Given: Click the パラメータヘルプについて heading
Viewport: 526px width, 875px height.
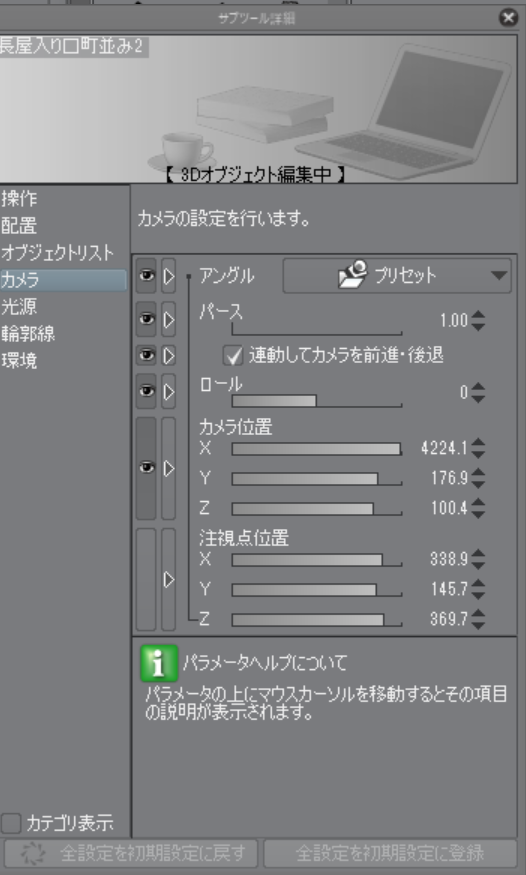Looking at the screenshot, I should [265, 663].
